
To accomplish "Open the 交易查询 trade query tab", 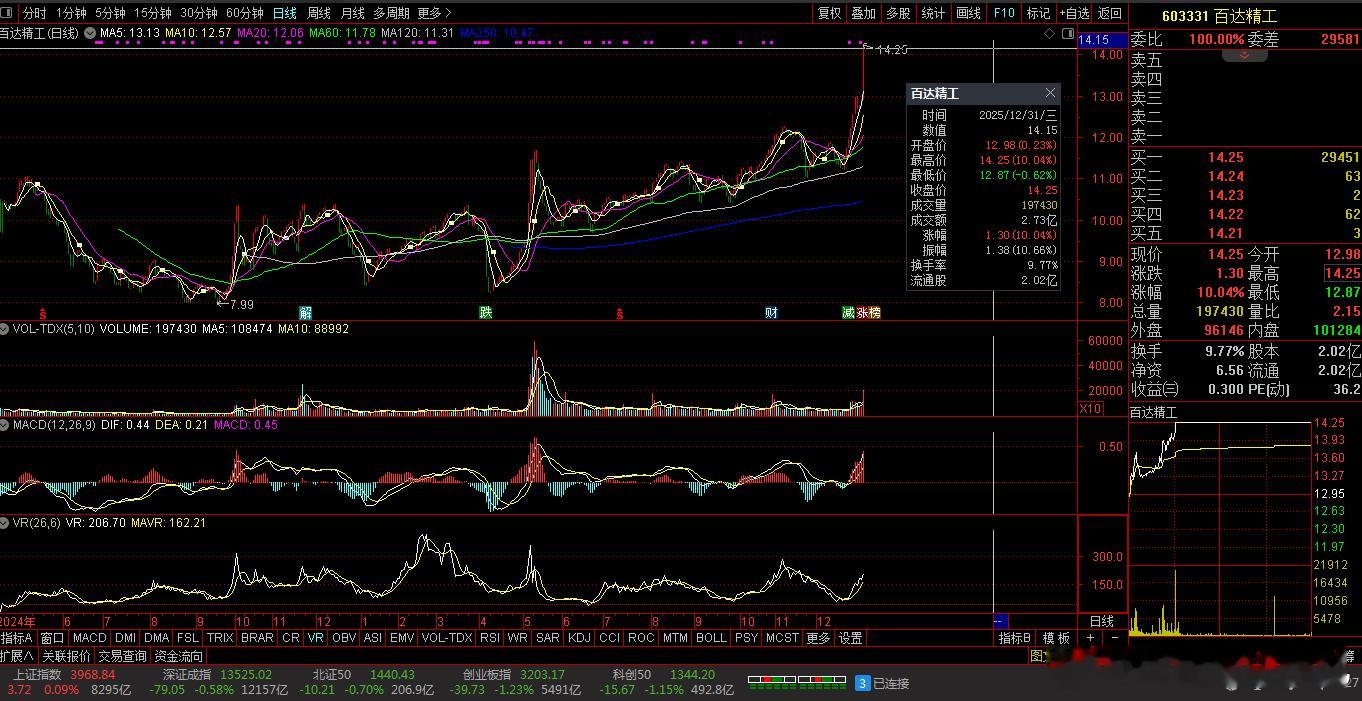I will (122, 656).
